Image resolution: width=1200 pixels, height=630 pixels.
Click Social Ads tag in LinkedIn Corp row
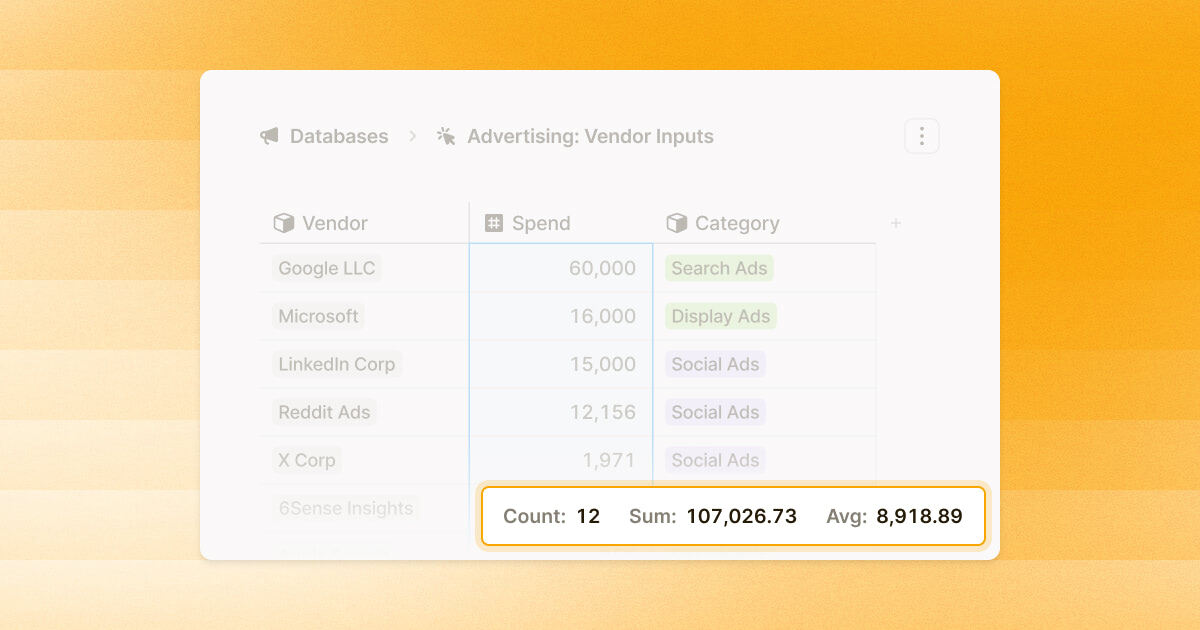[716, 364]
